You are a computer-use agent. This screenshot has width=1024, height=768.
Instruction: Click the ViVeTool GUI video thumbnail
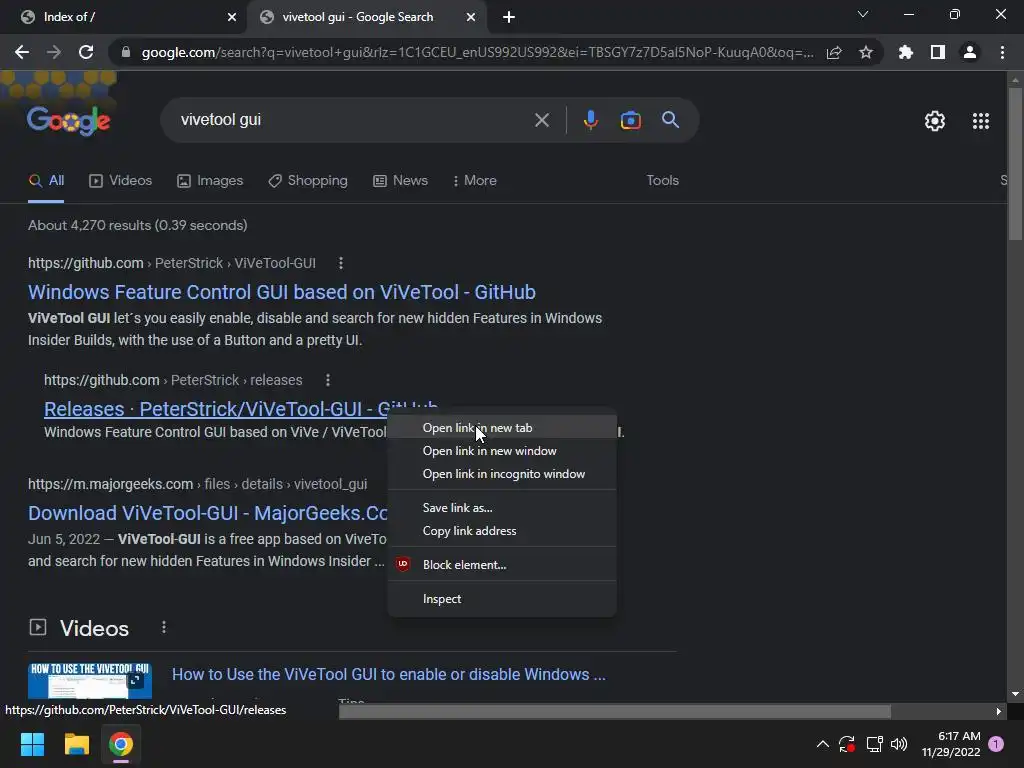point(90,680)
